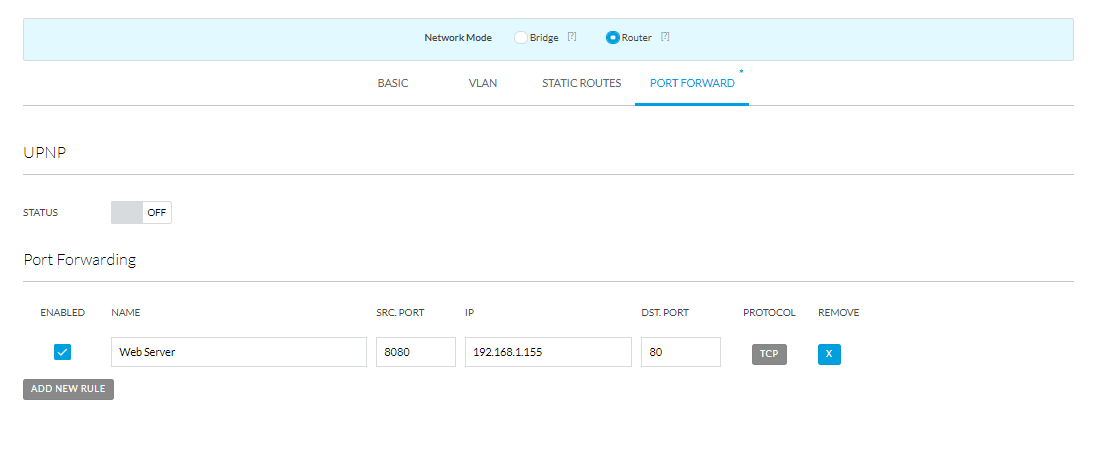This screenshot has height=466, width=1094.
Task: Click the Port Forwarding section heading
Action: click(x=80, y=260)
